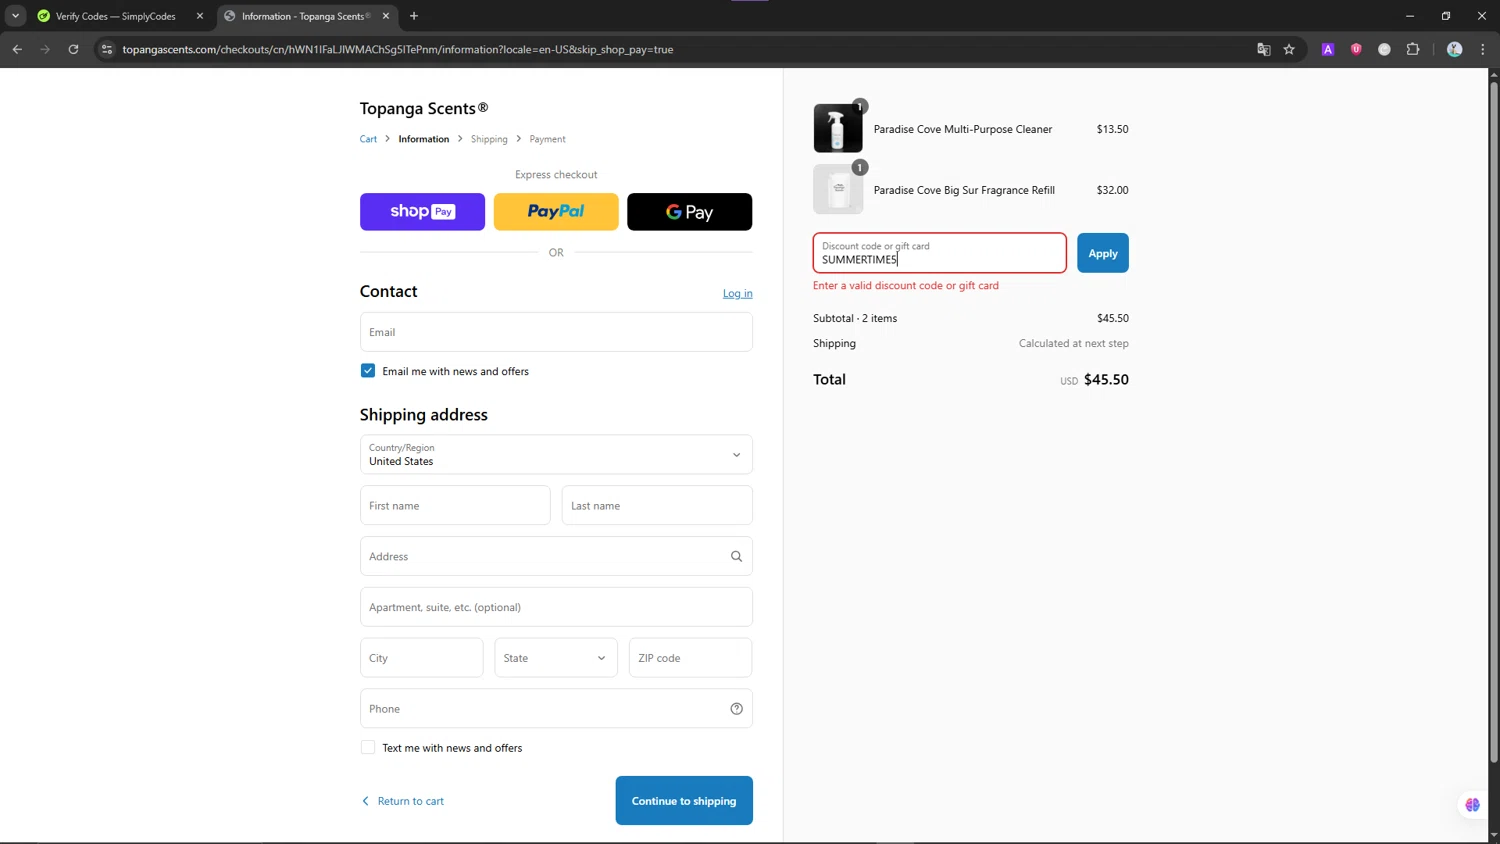
Task: Click the Apartment, suite field
Action: 556,607
